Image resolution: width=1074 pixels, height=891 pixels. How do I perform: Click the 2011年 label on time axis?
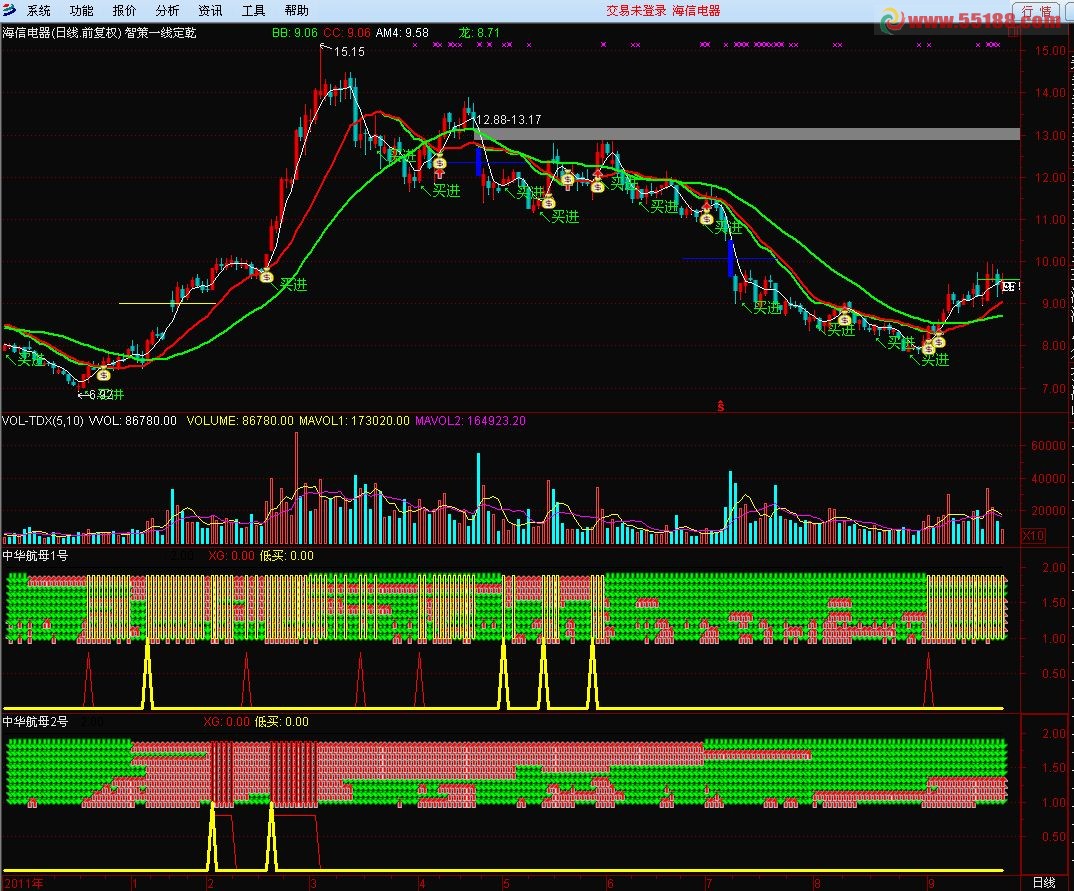point(23,883)
